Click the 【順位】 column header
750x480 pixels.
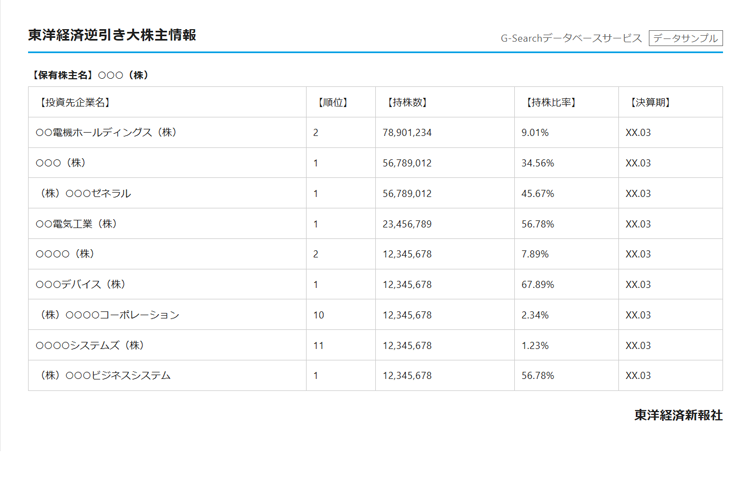pyautogui.click(x=331, y=102)
